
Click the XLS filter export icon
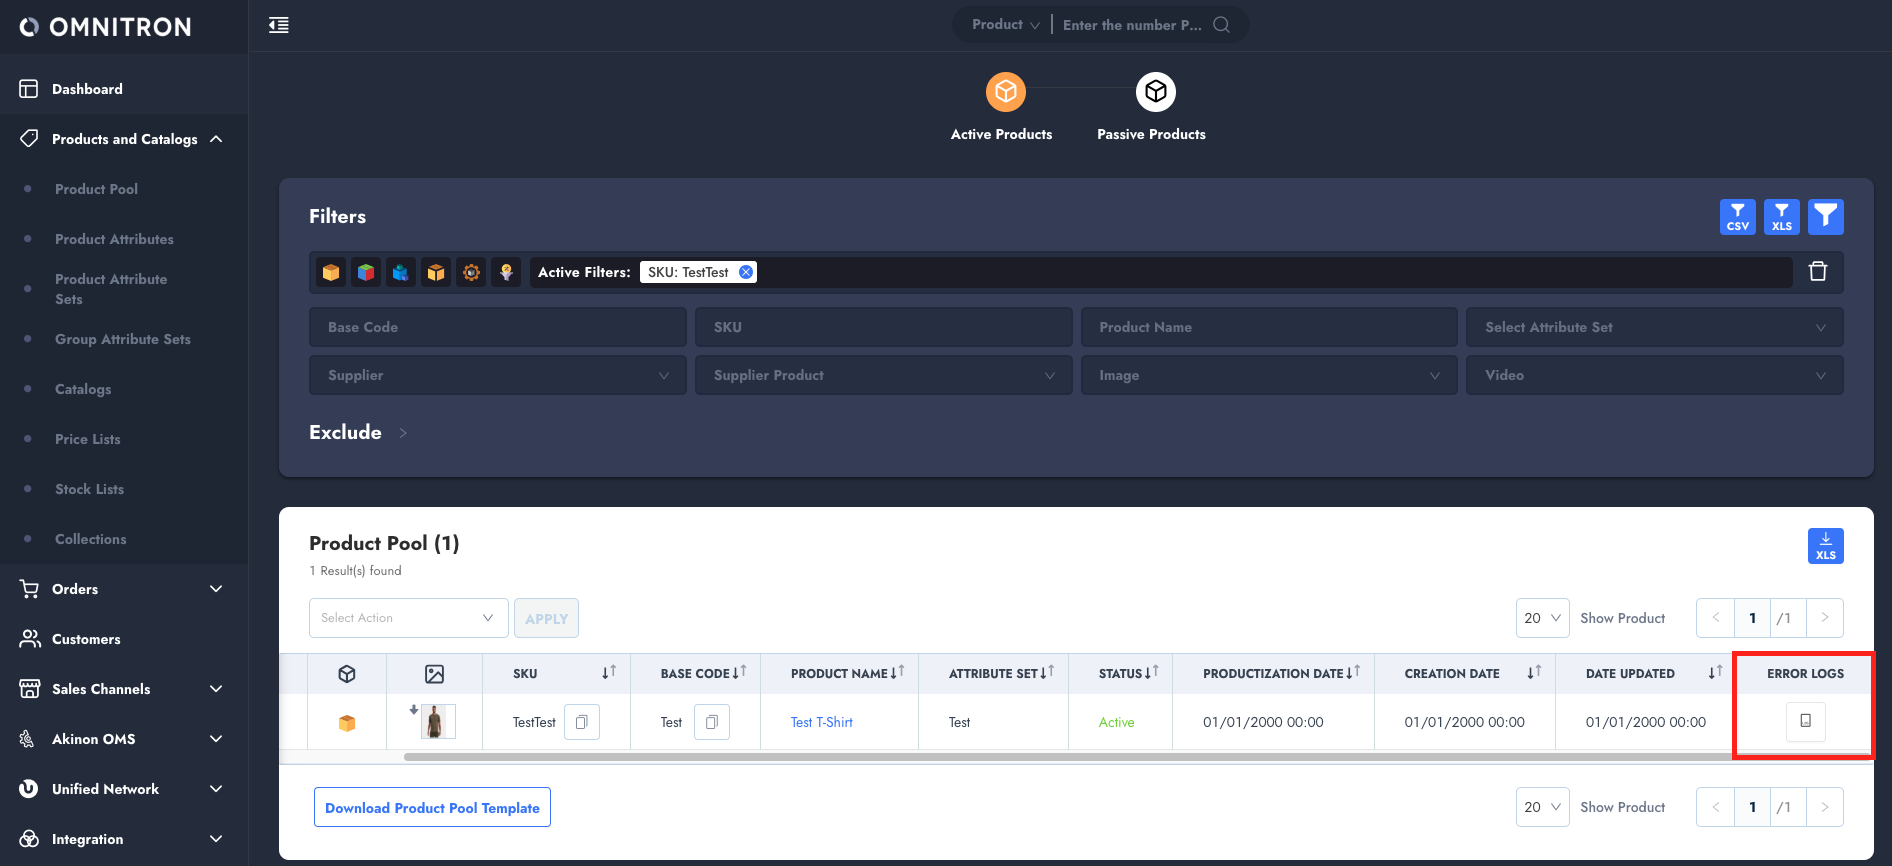[1781, 217]
